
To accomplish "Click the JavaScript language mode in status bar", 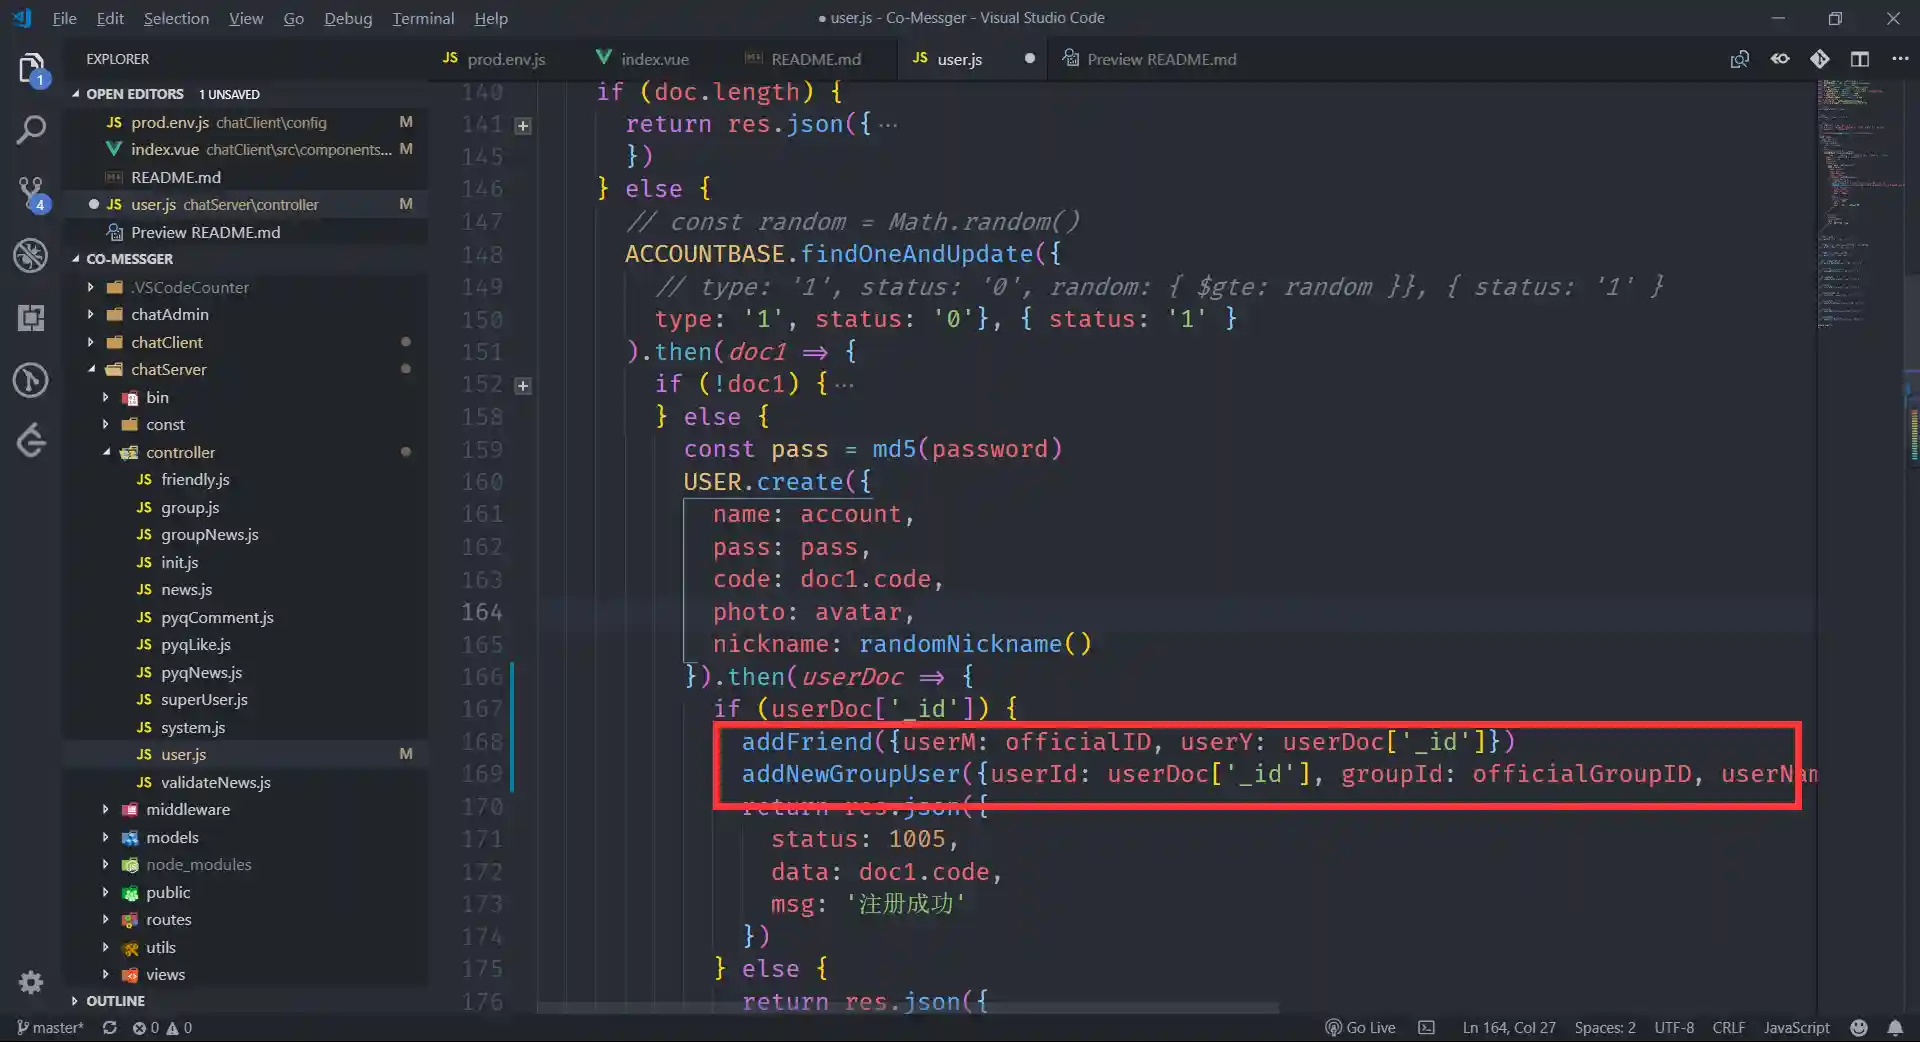I will [x=1795, y=1028].
